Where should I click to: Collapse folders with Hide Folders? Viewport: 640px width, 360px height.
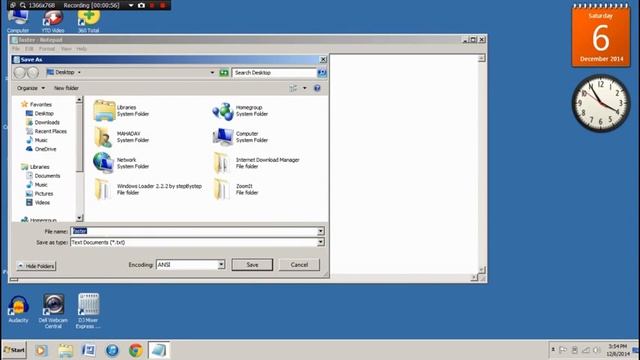tap(36, 266)
